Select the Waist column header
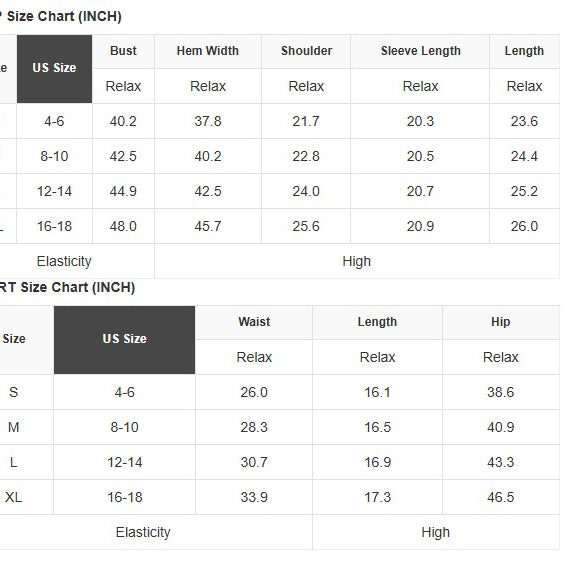The width and height of the screenshot is (567, 567). [x=254, y=322]
